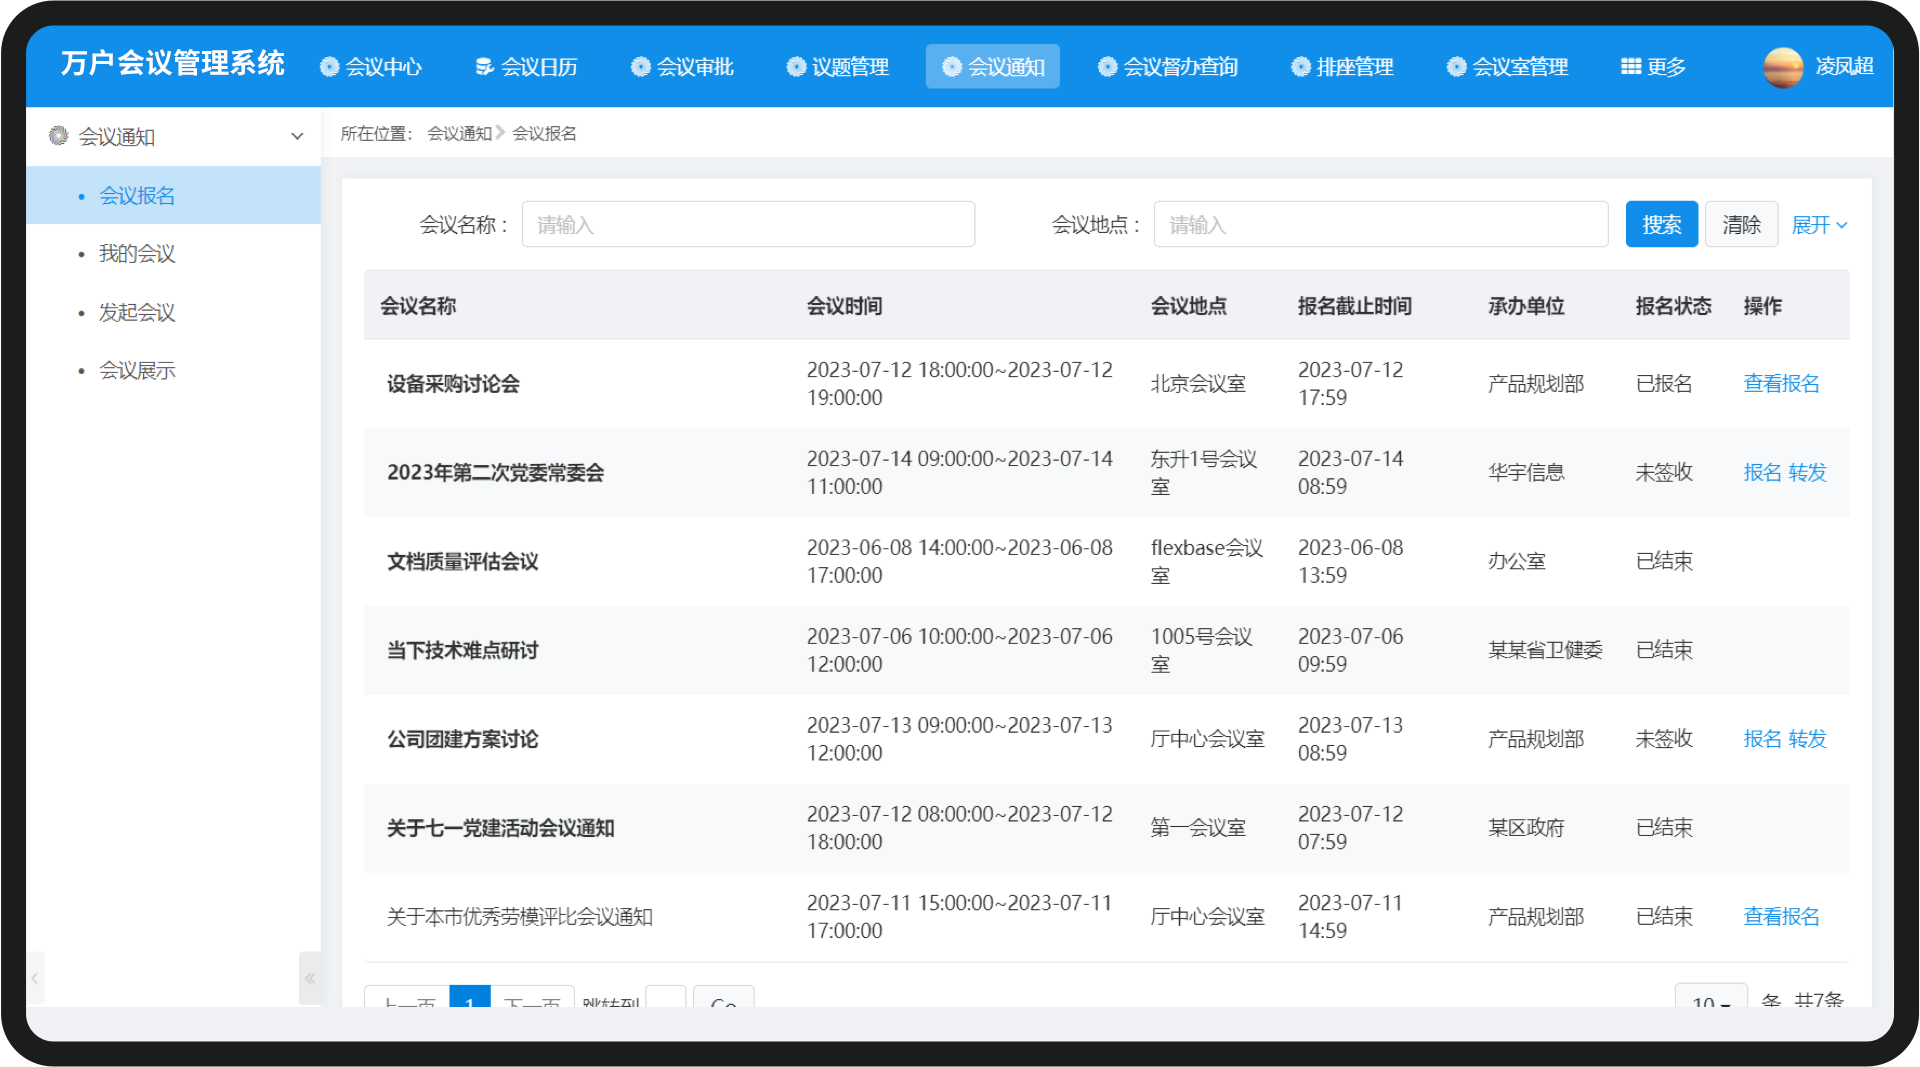Viewport: 1920px width, 1067px height.
Task: Open 查看报名 for 关于本市优秀劳模评比会议通知
Action: pos(1781,917)
